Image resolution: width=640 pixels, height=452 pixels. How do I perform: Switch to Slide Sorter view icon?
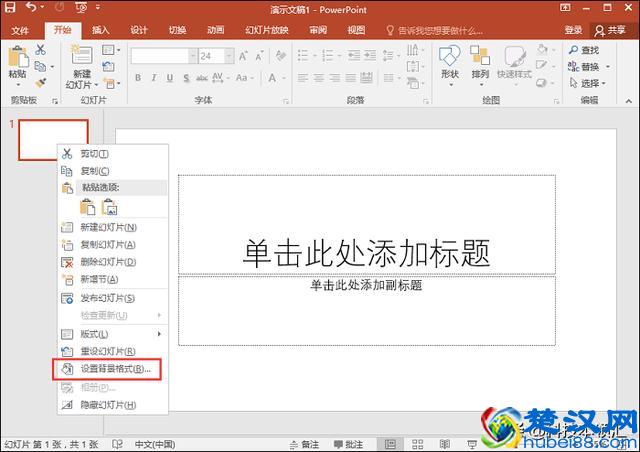(417, 444)
